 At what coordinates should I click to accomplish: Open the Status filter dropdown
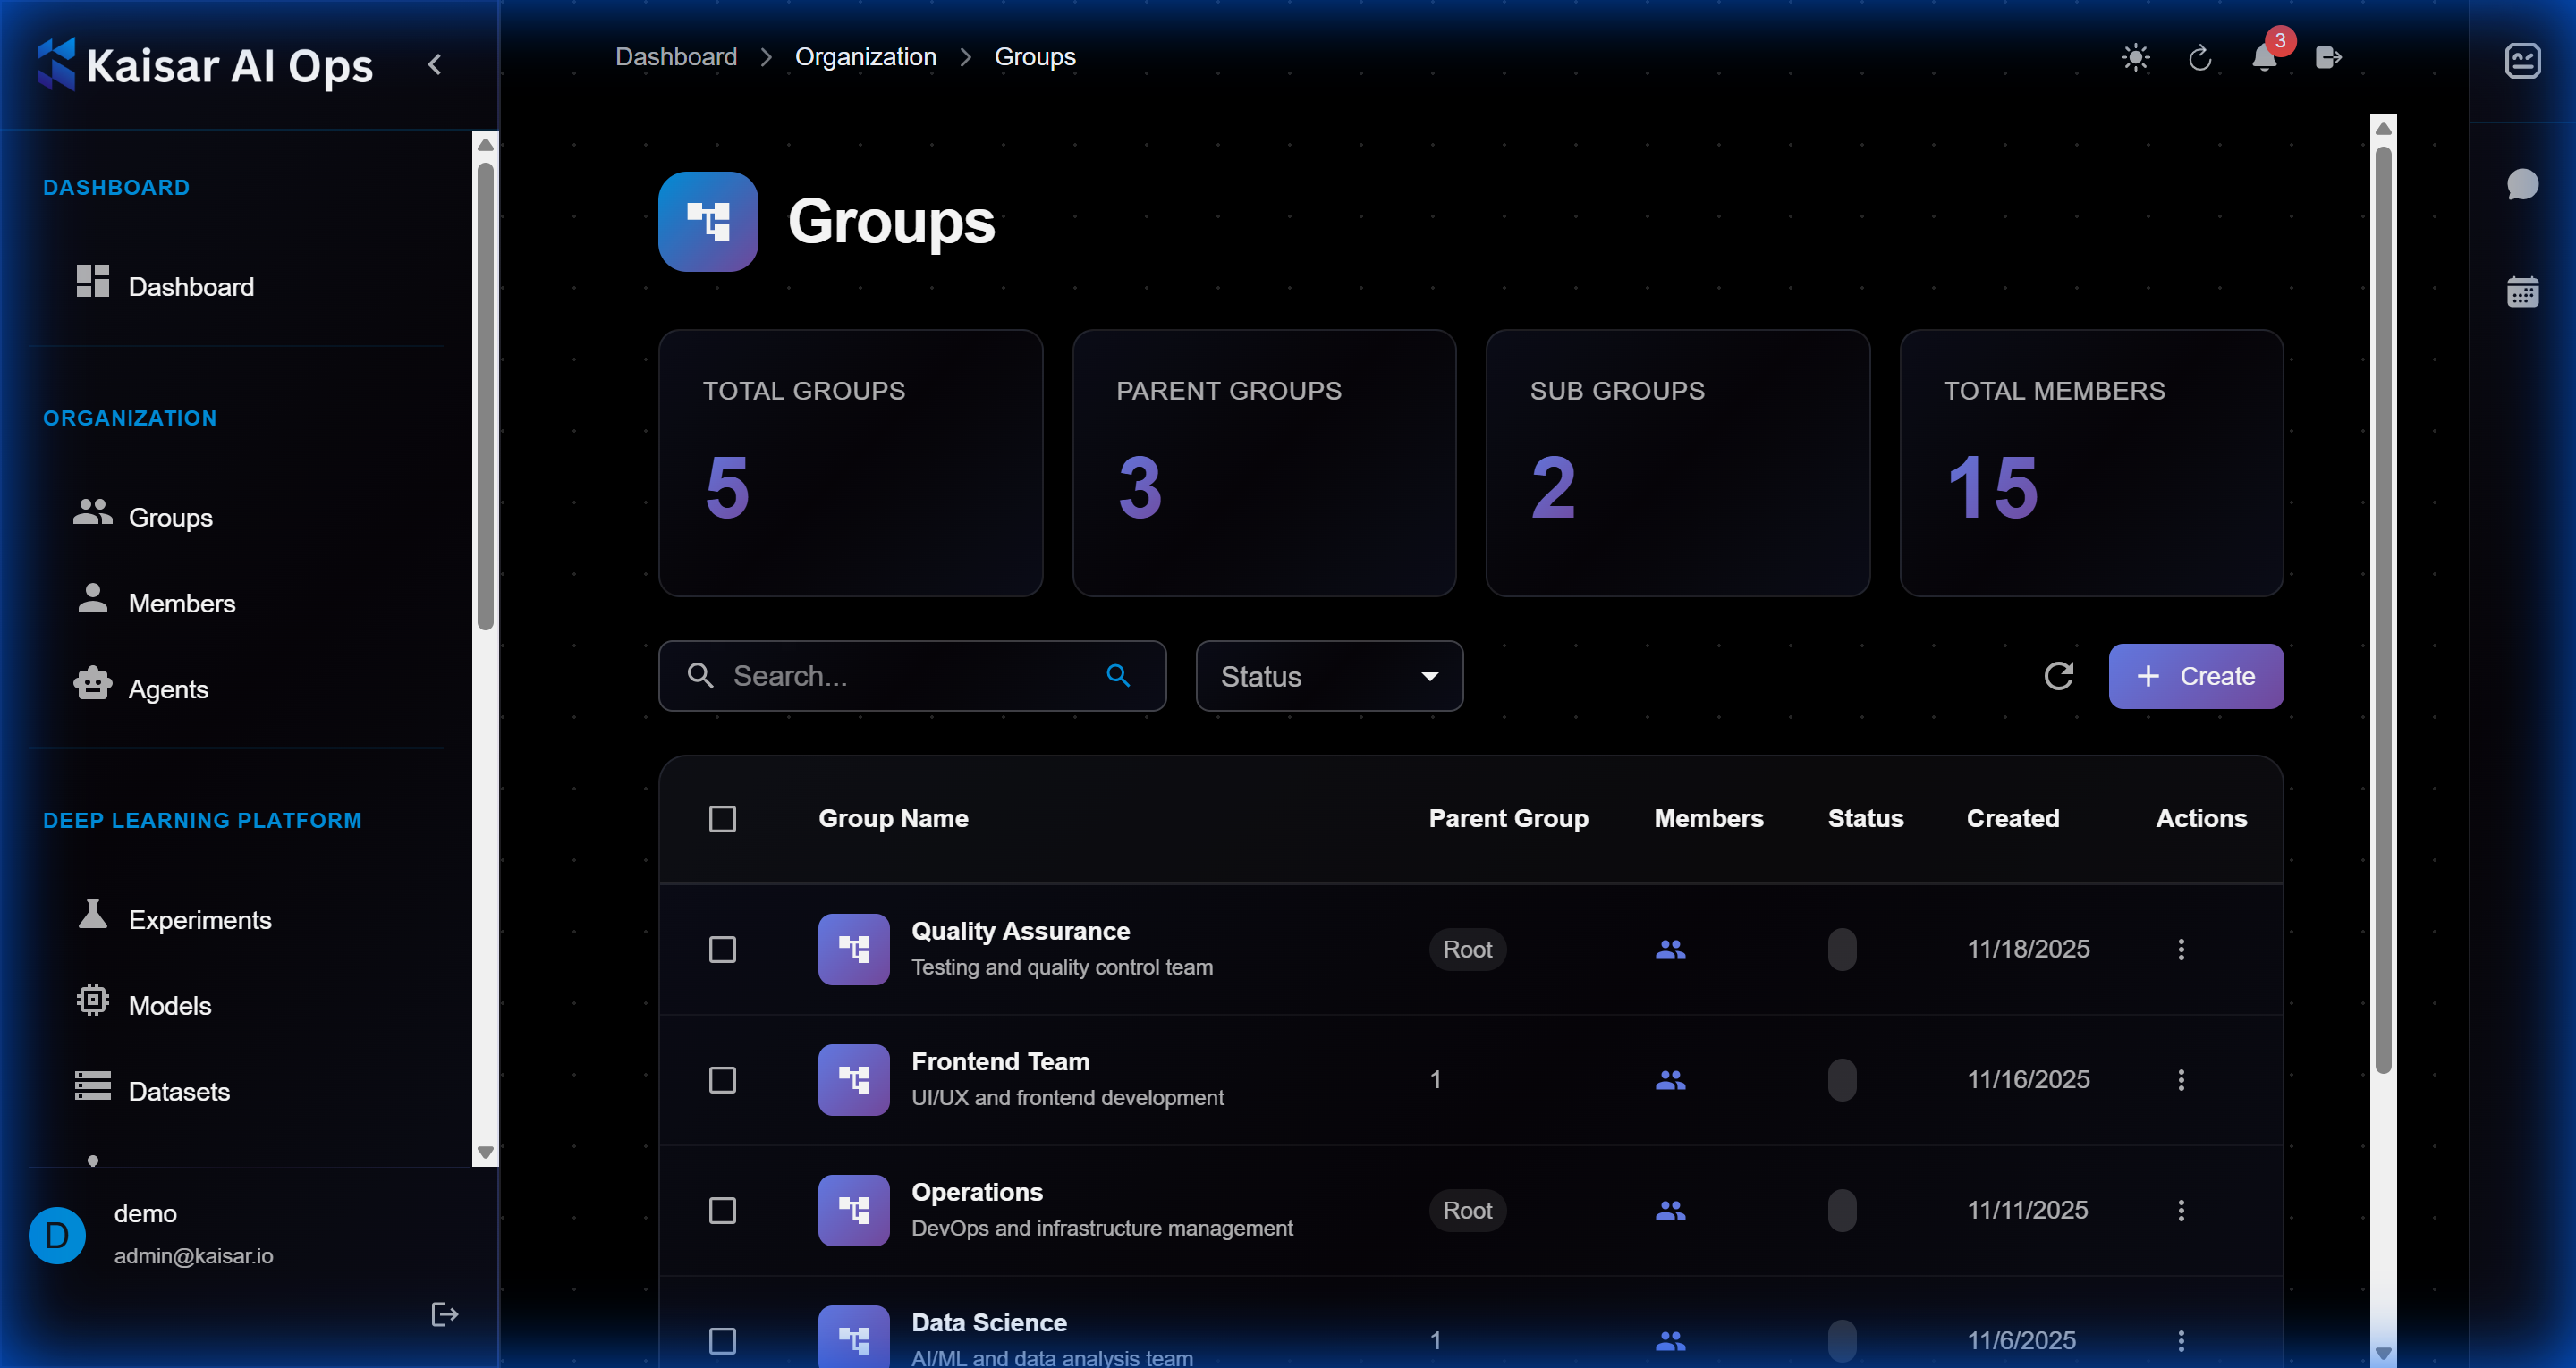click(1328, 676)
